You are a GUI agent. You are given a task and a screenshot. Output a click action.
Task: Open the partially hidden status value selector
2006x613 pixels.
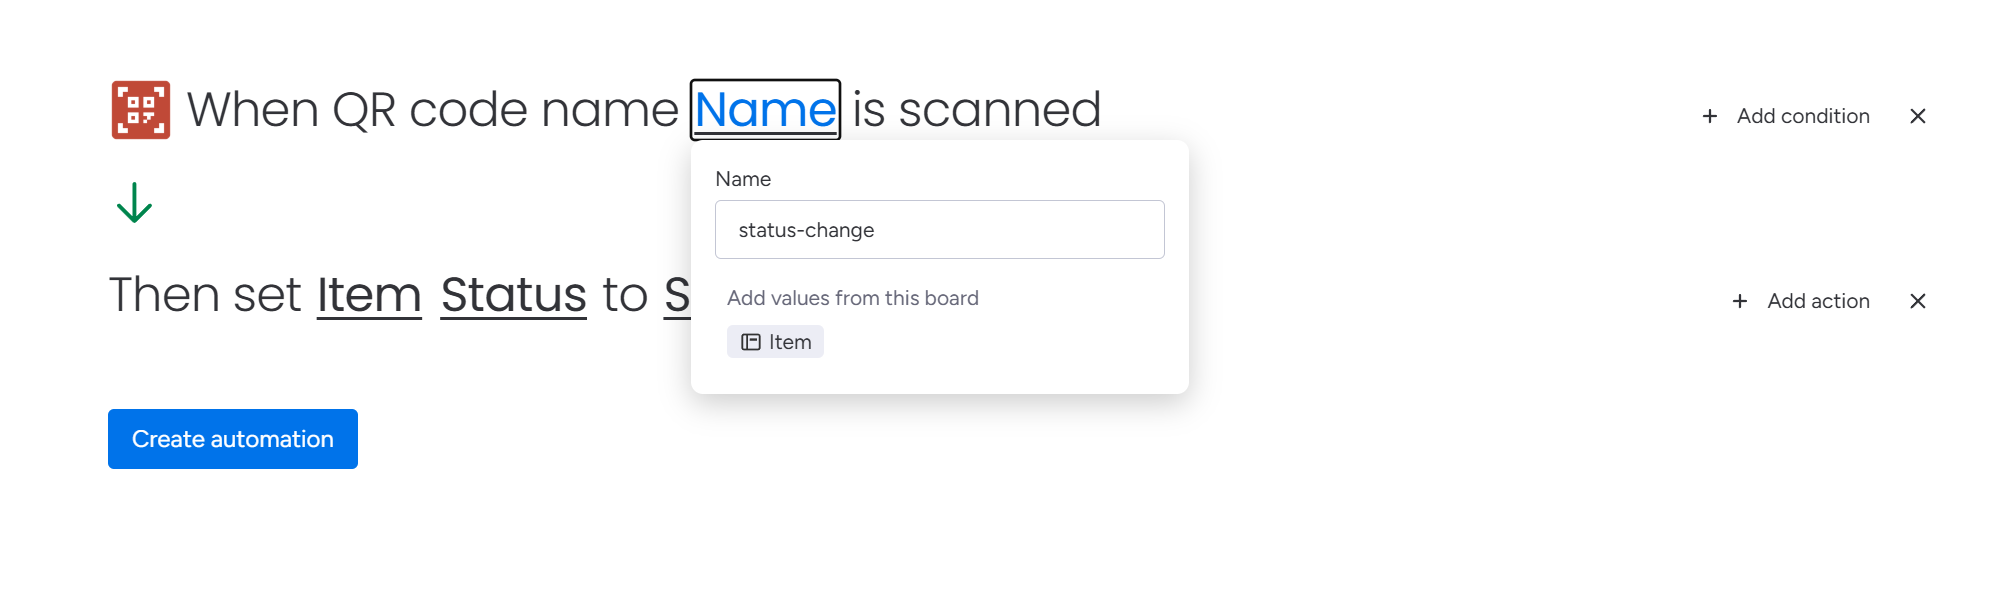pos(677,295)
